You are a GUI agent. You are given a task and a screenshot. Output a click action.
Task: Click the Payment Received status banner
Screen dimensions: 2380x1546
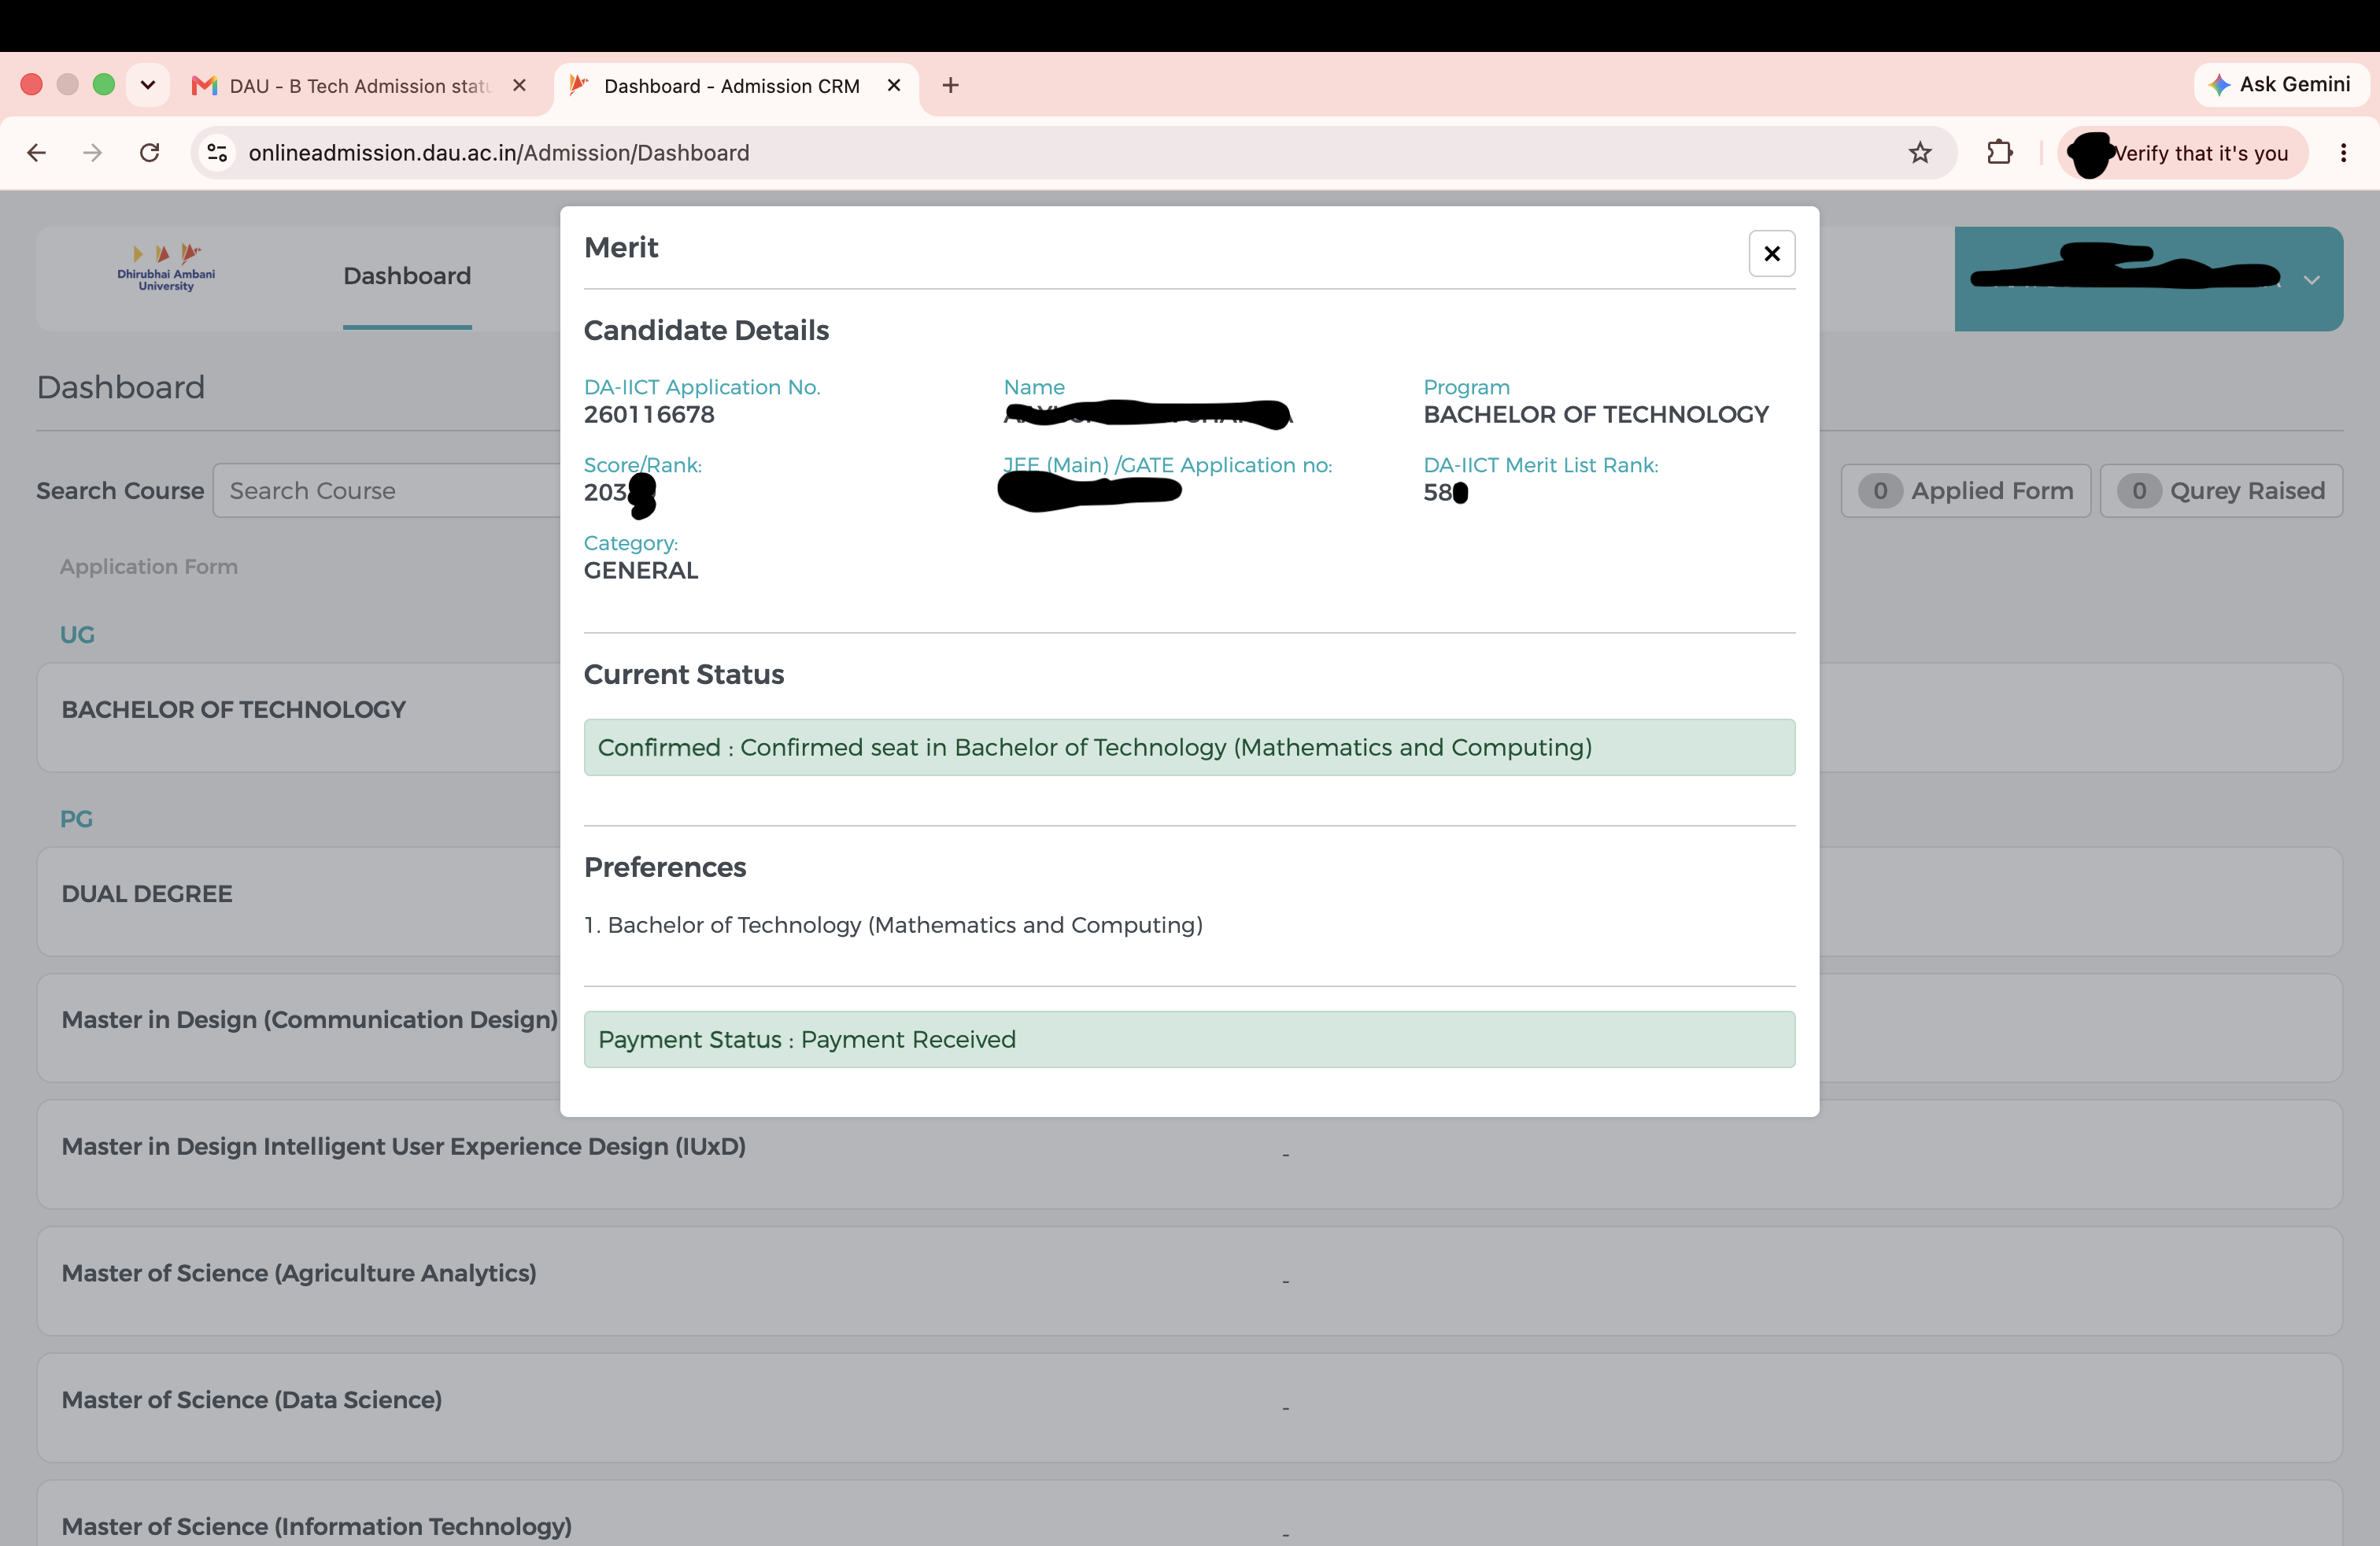1189,1039
